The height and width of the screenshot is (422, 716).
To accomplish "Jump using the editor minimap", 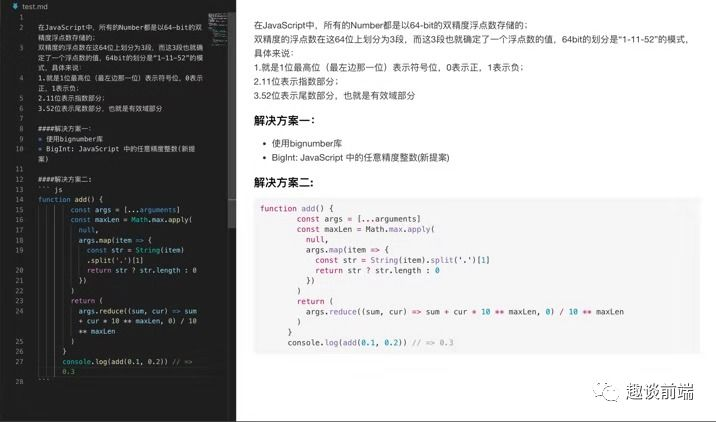I will coord(217,28).
